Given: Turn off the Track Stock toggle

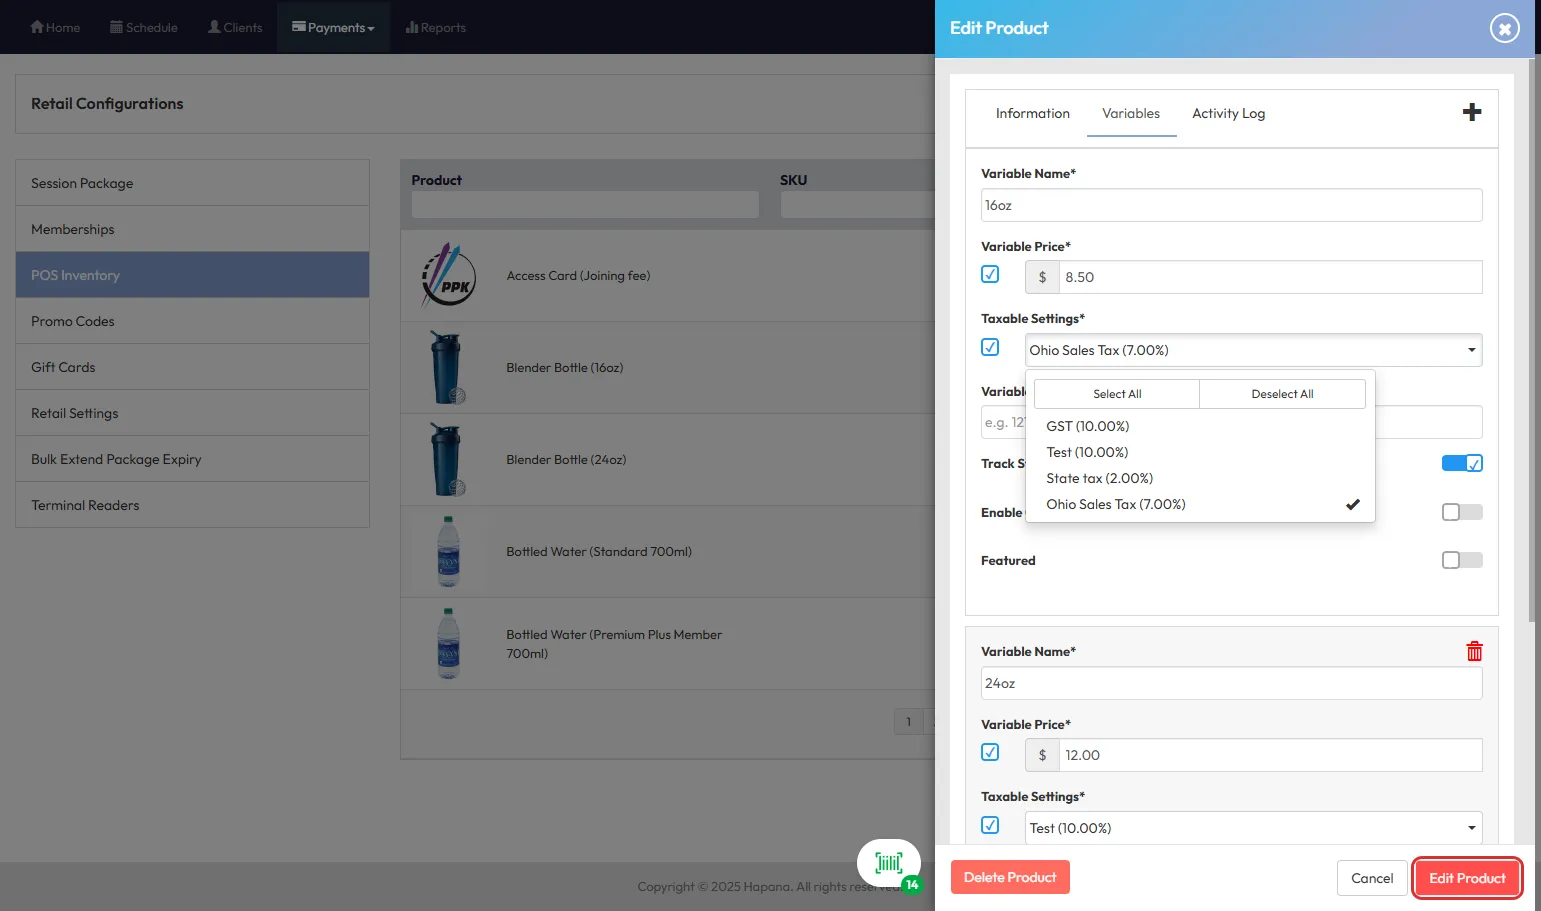Looking at the screenshot, I should tap(1461, 463).
